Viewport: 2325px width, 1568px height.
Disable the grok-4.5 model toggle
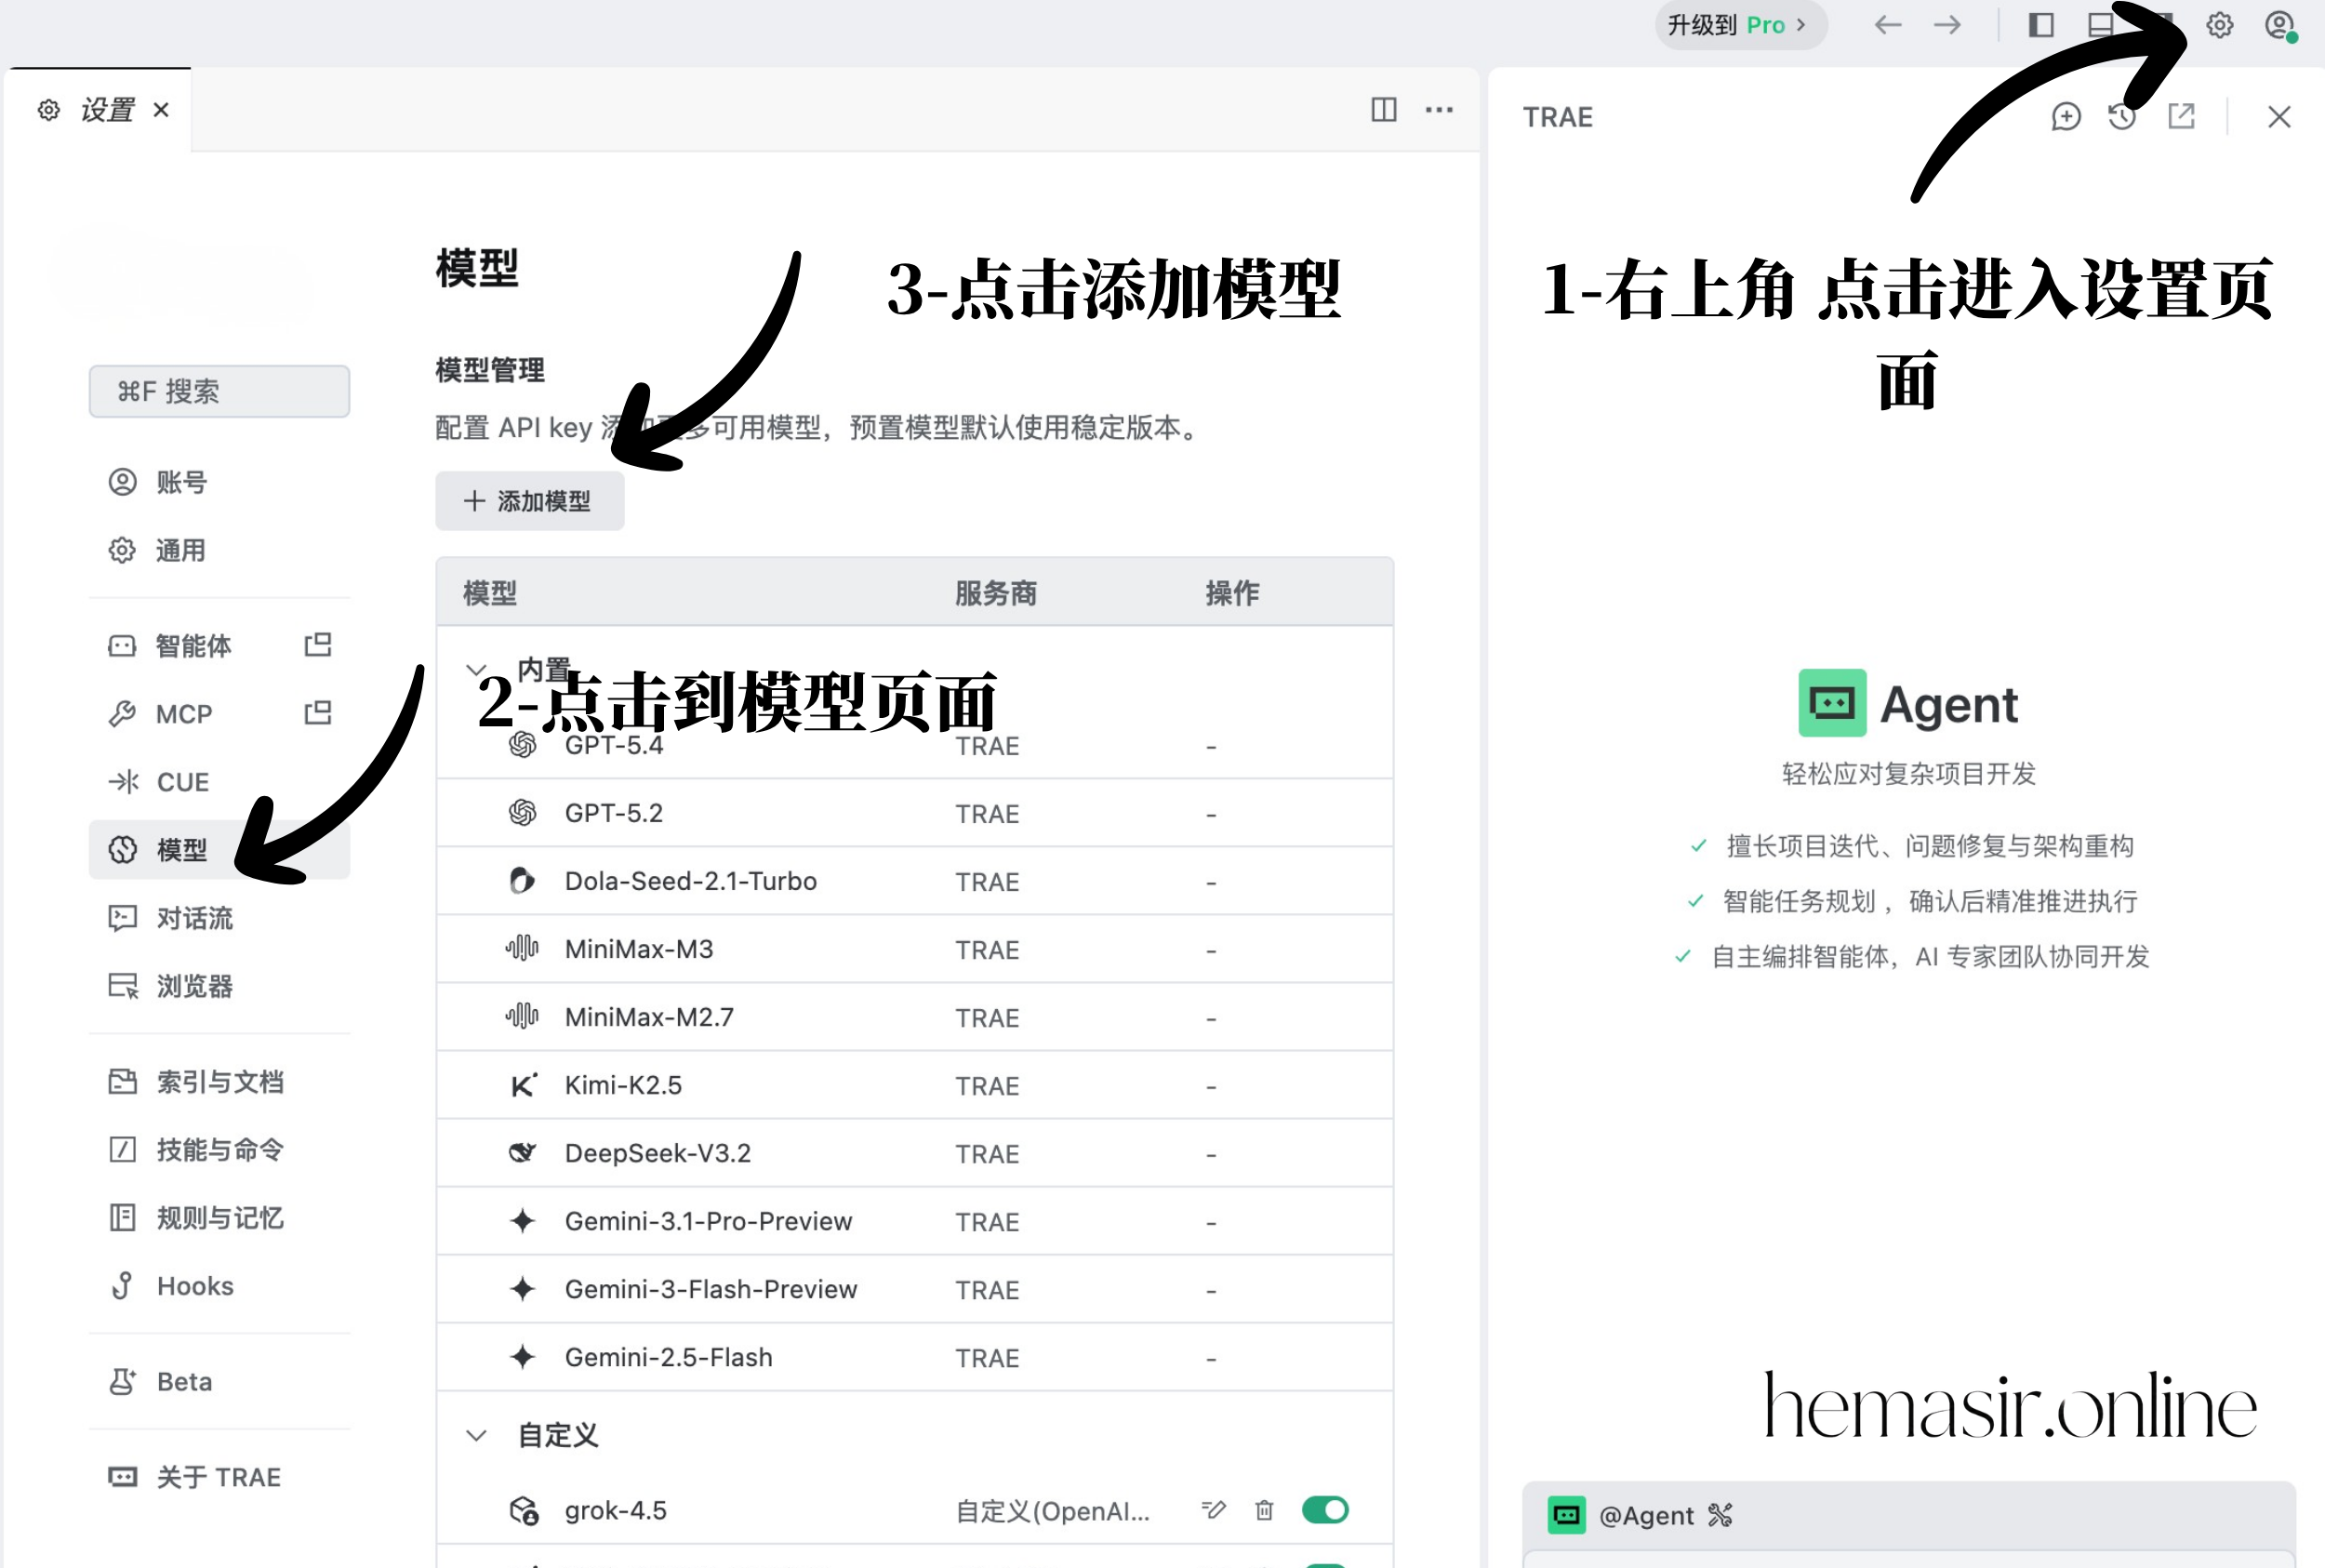1325,1509
